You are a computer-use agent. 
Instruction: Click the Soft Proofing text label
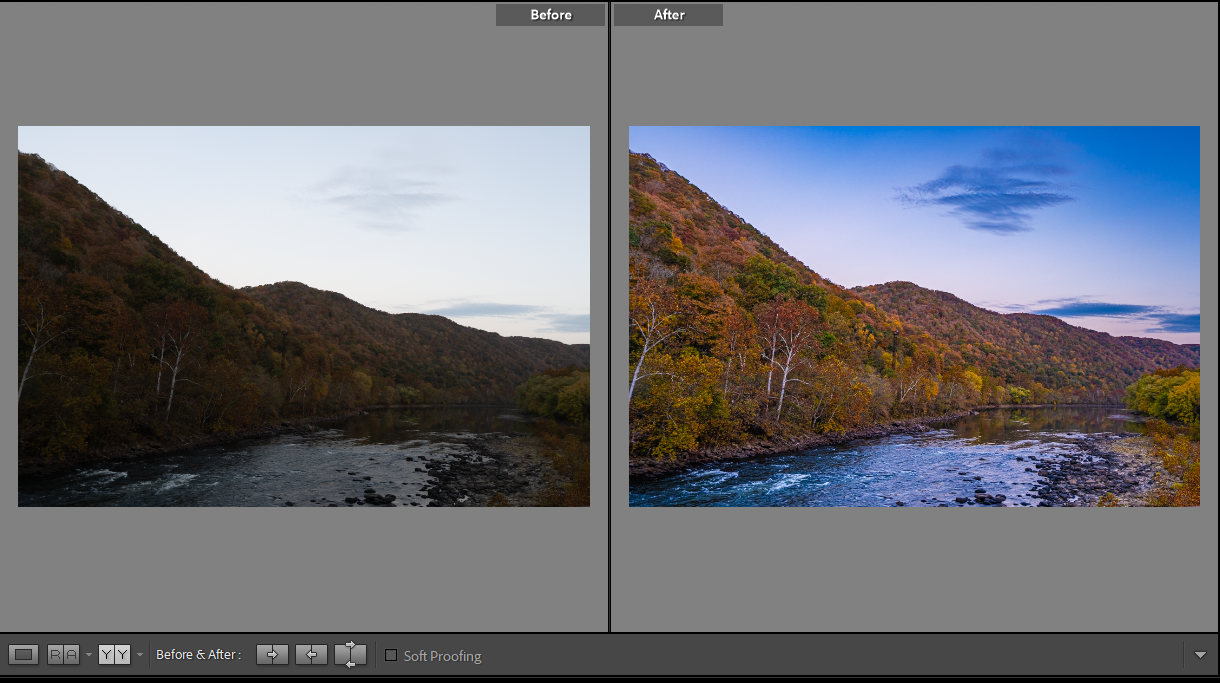coord(442,656)
